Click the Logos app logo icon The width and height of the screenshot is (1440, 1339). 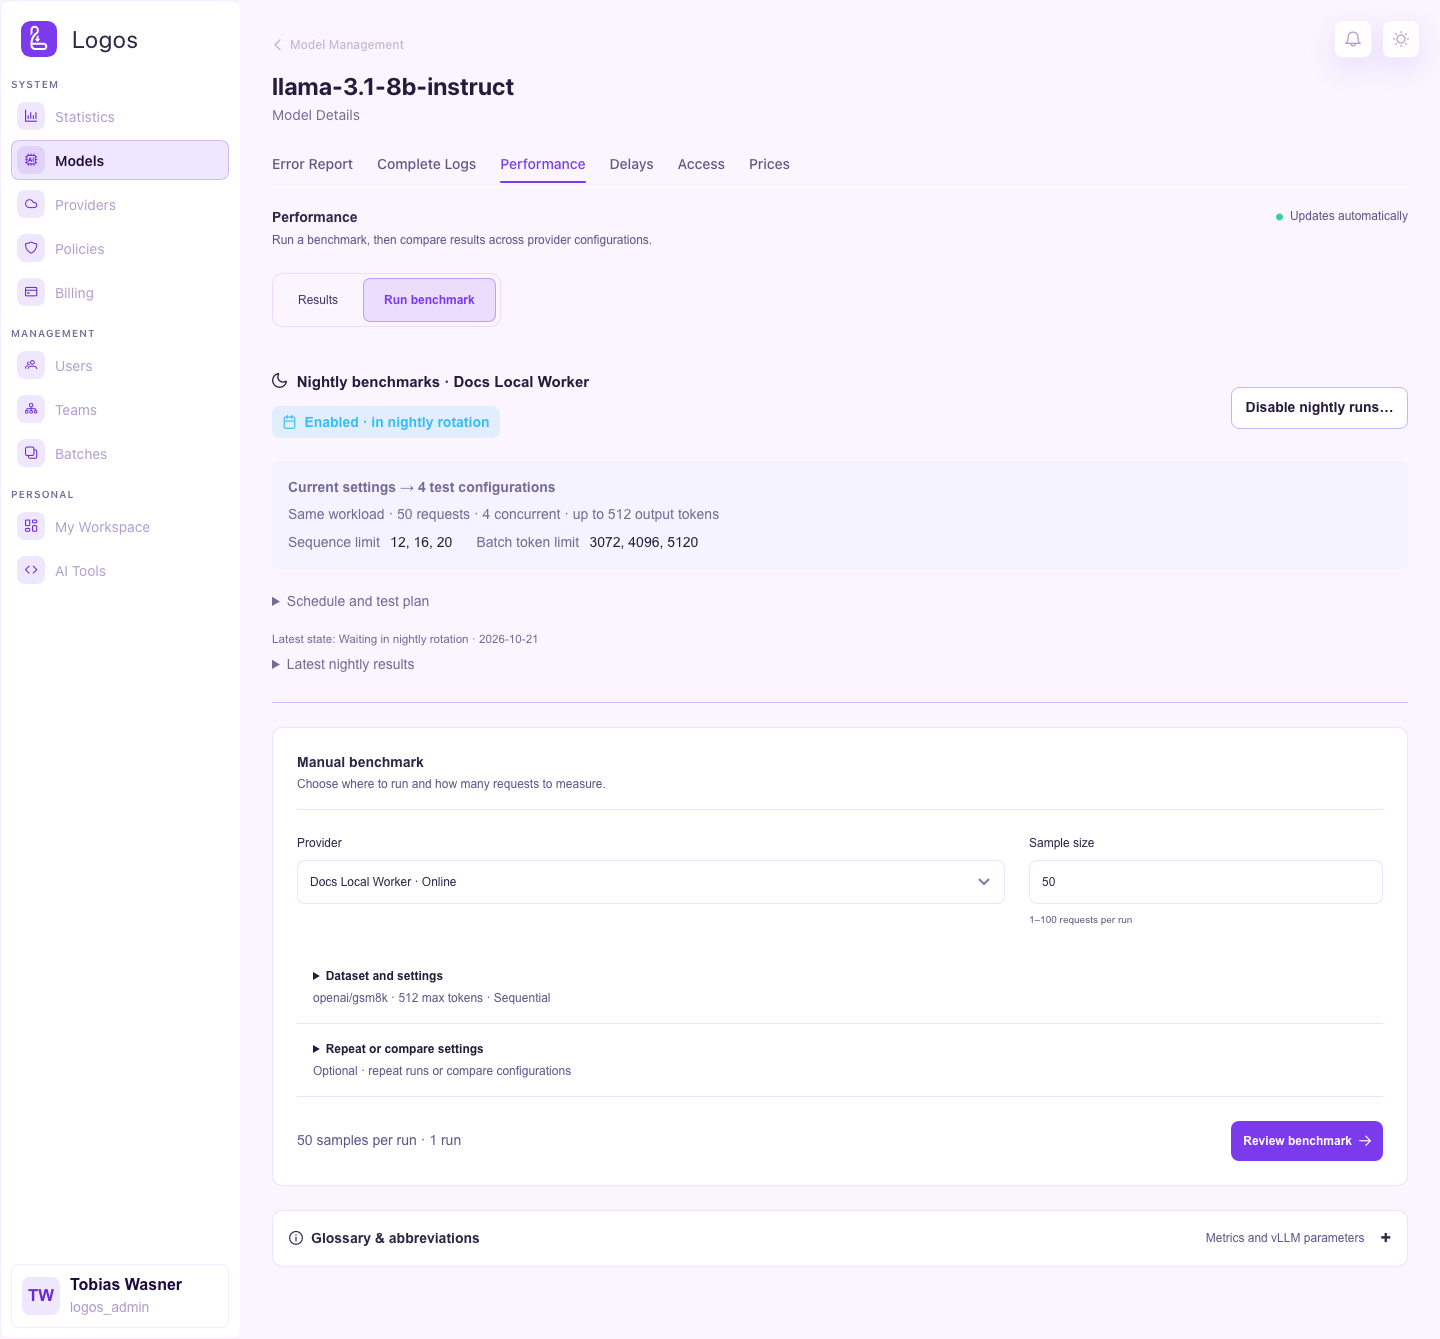pyautogui.click(x=39, y=39)
